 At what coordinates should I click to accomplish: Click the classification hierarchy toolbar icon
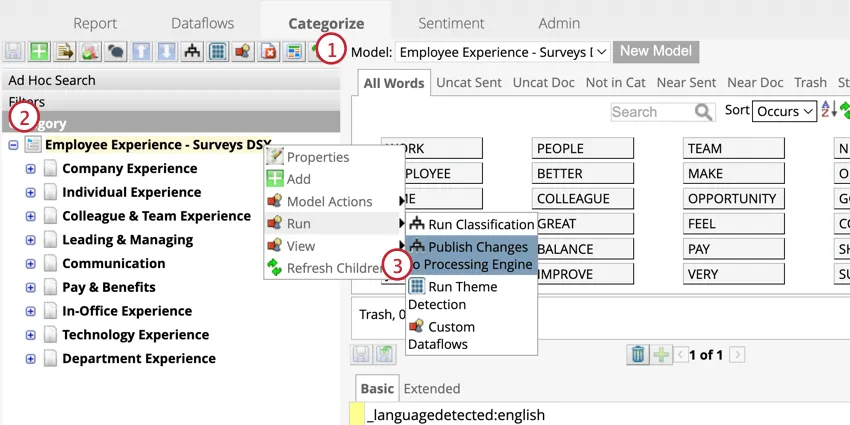tap(192, 51)
